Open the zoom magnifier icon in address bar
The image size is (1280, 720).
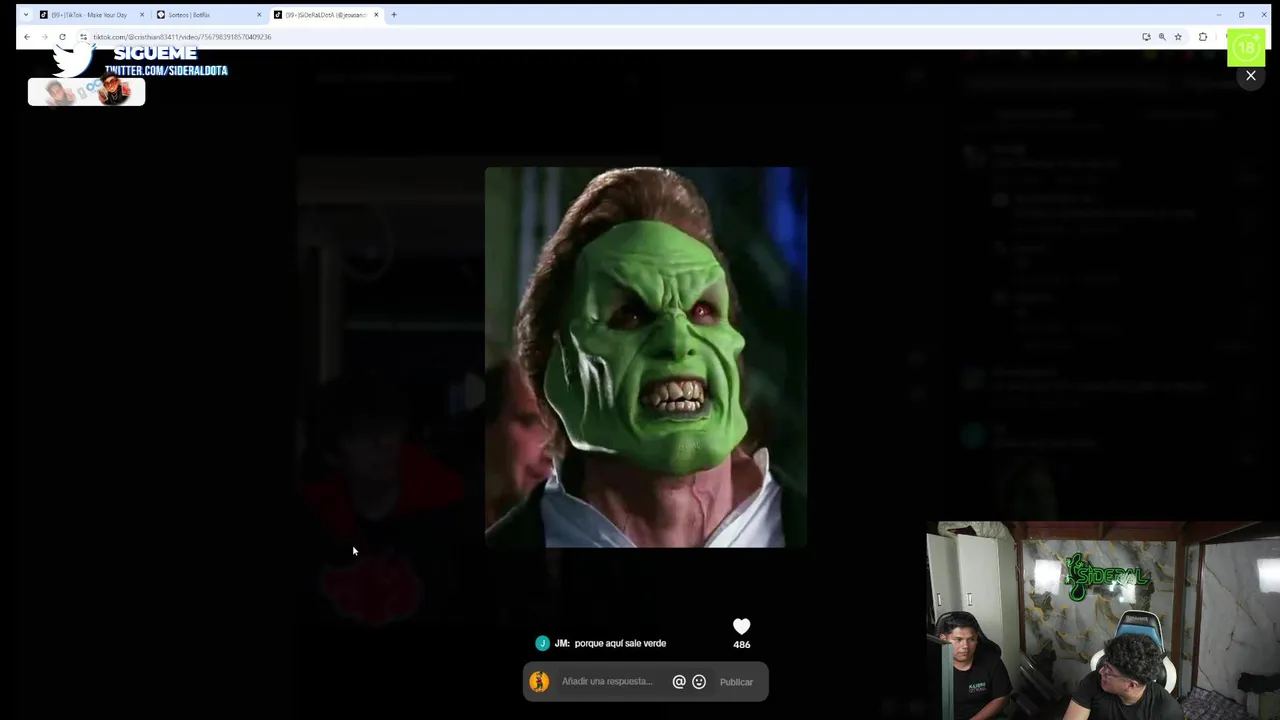pyautogui.click(x=1162, y=37)
